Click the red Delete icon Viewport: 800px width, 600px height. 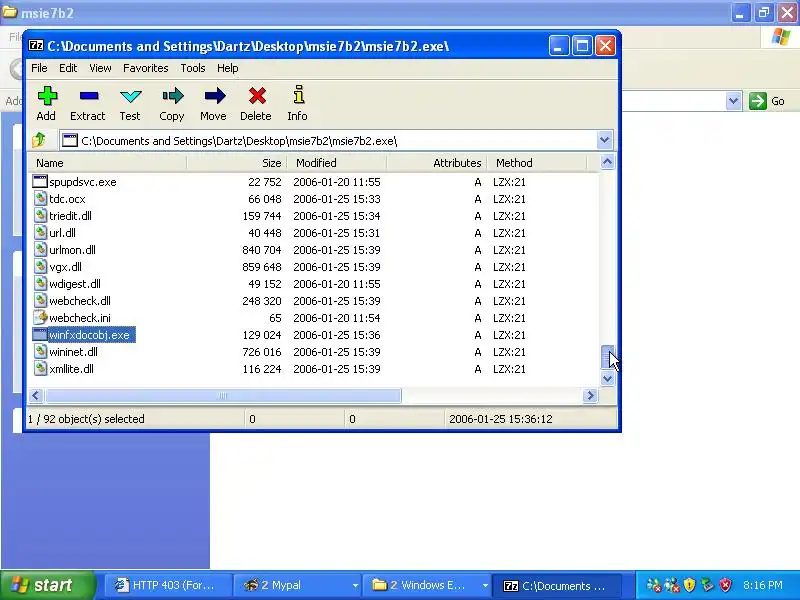[x=257, y=96]
